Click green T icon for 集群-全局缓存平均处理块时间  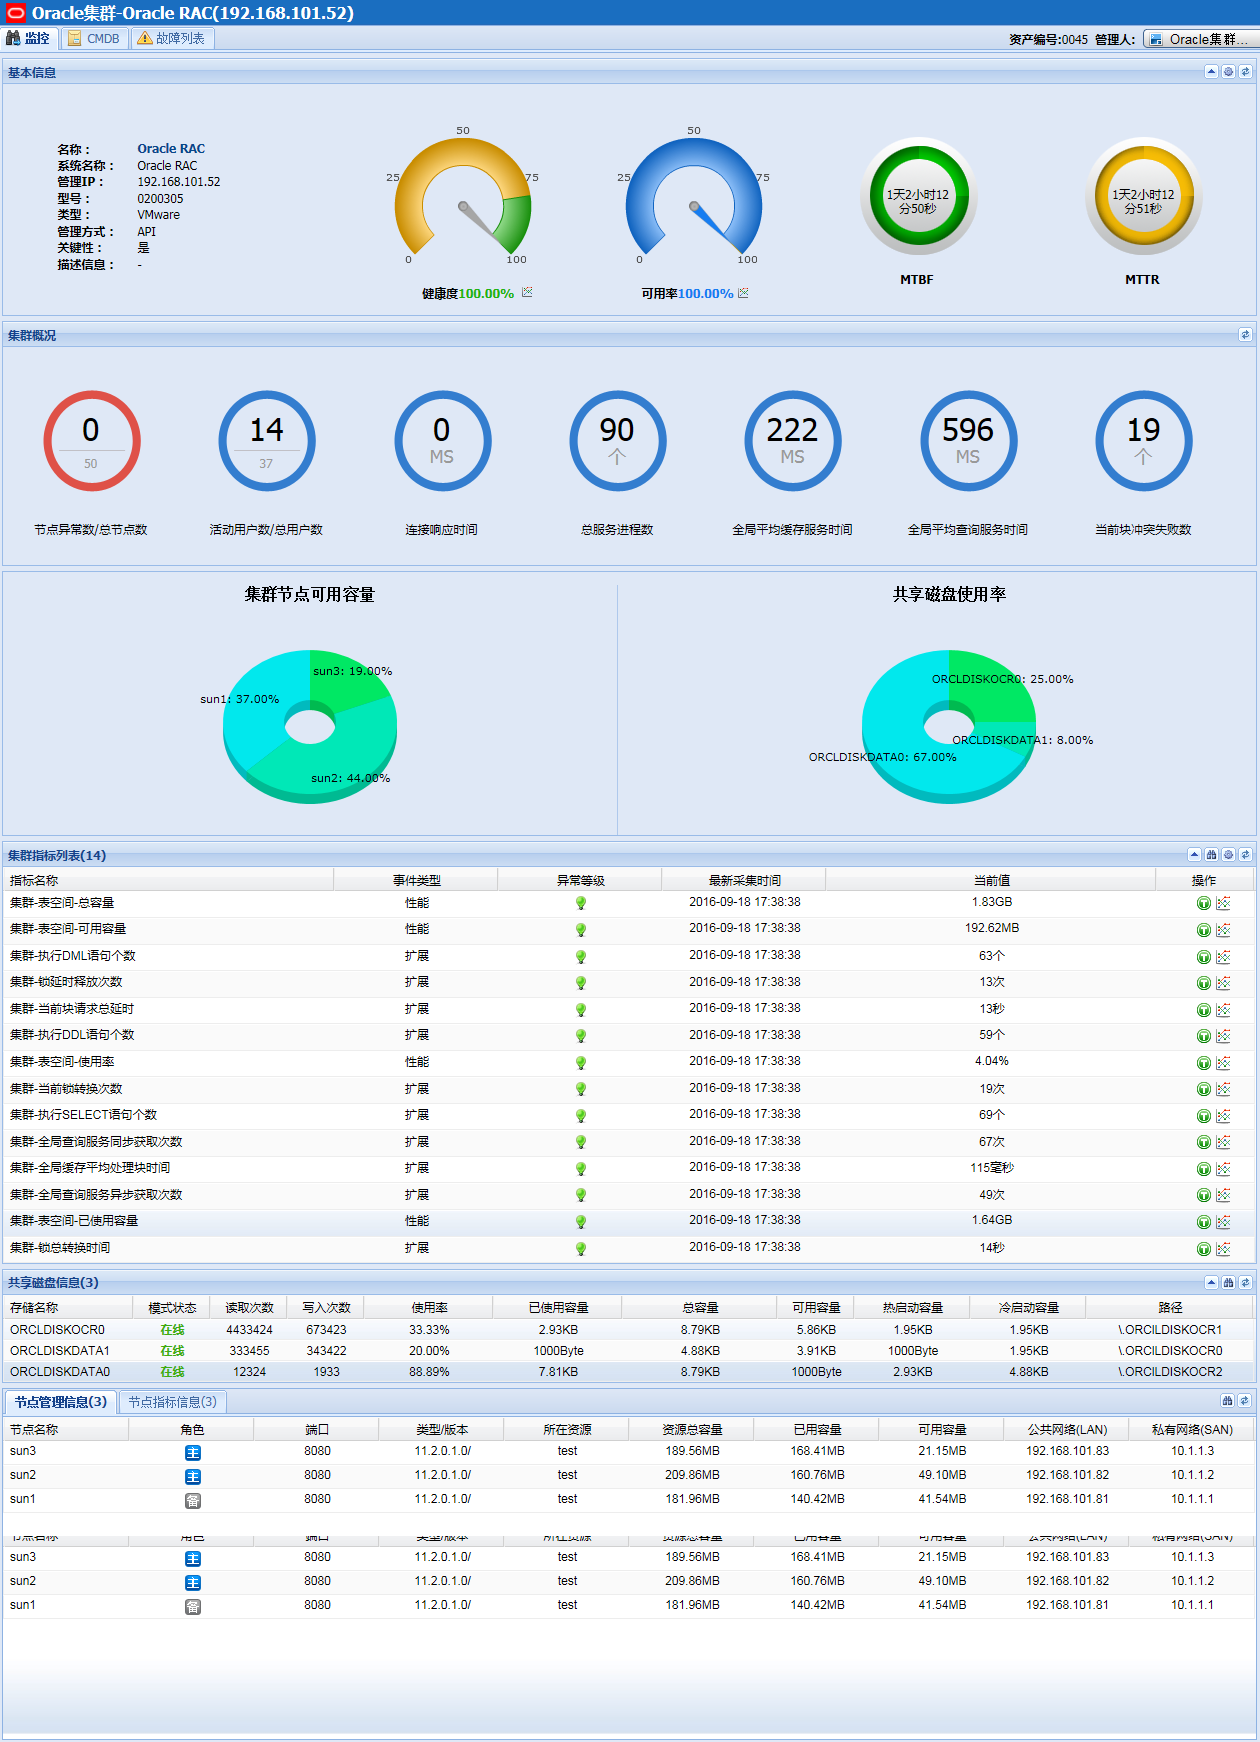(1204, 1169)
